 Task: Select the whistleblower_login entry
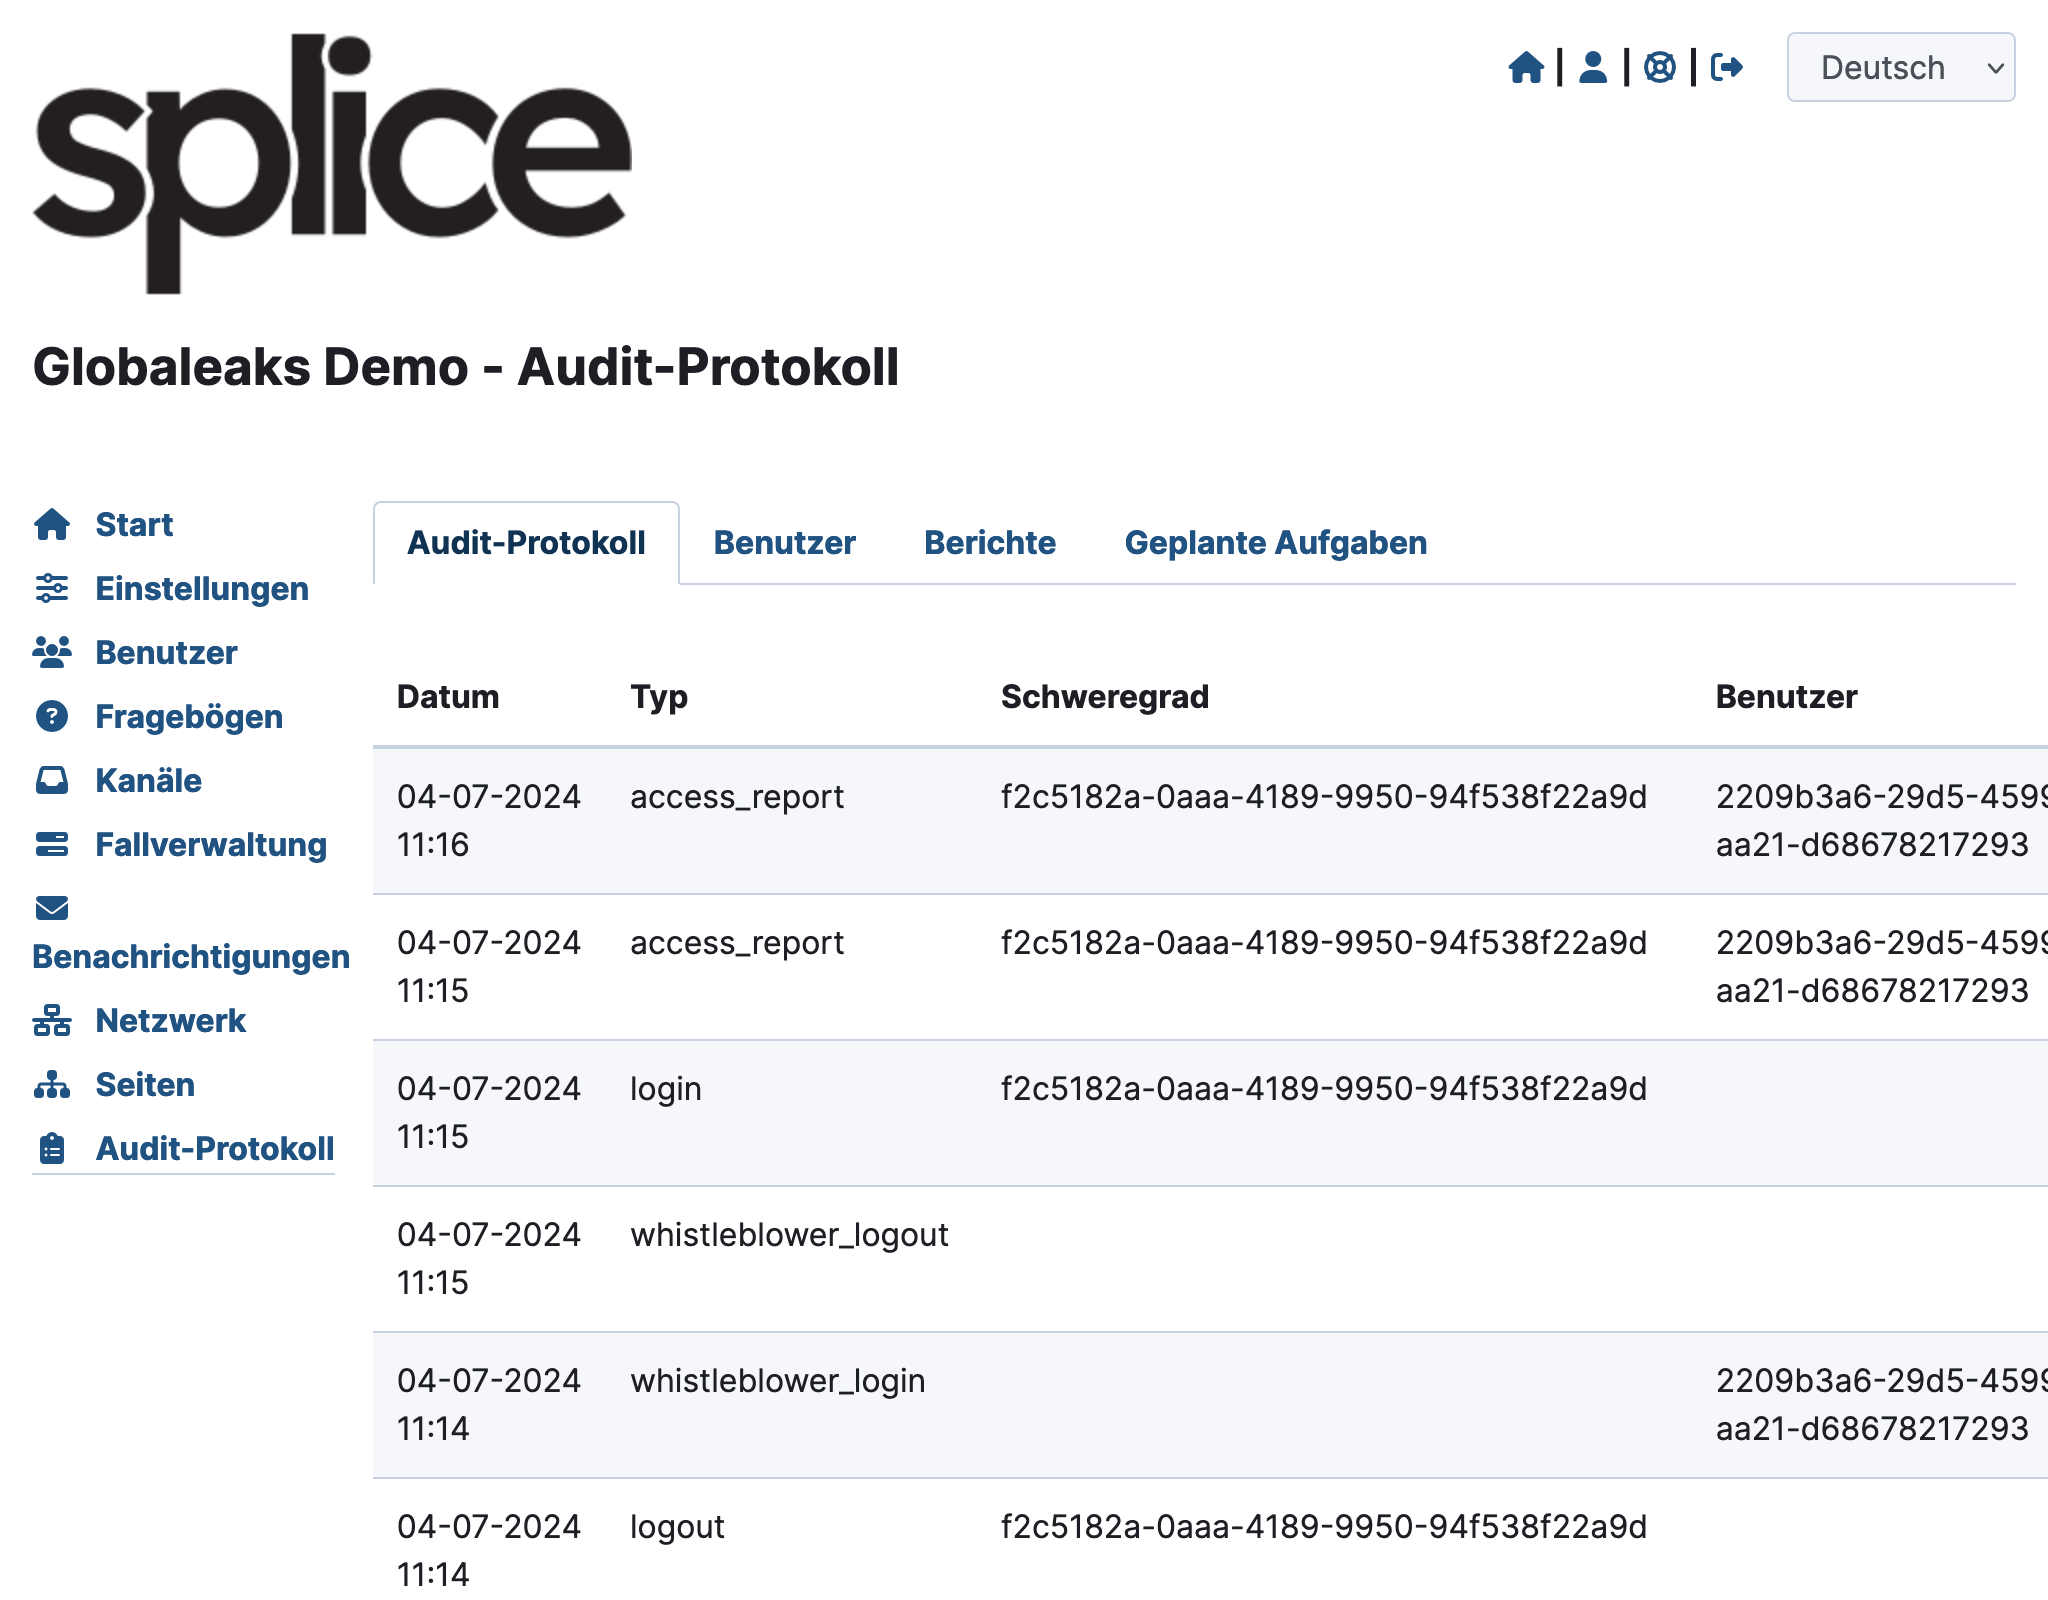click(x=778, y=1381)
